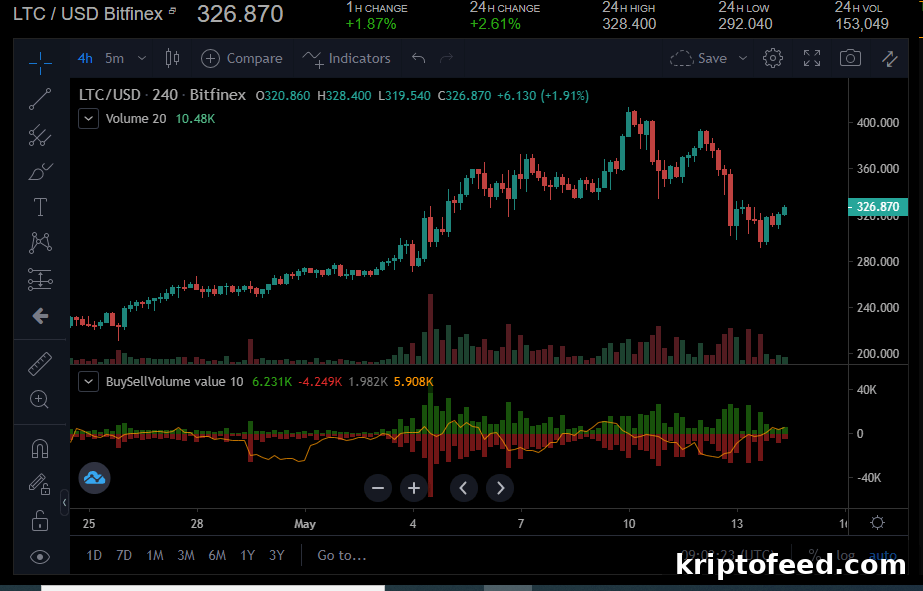The image size is (923, 591).
Task: Open the Indicators dialog
Action: click(347, 58)
